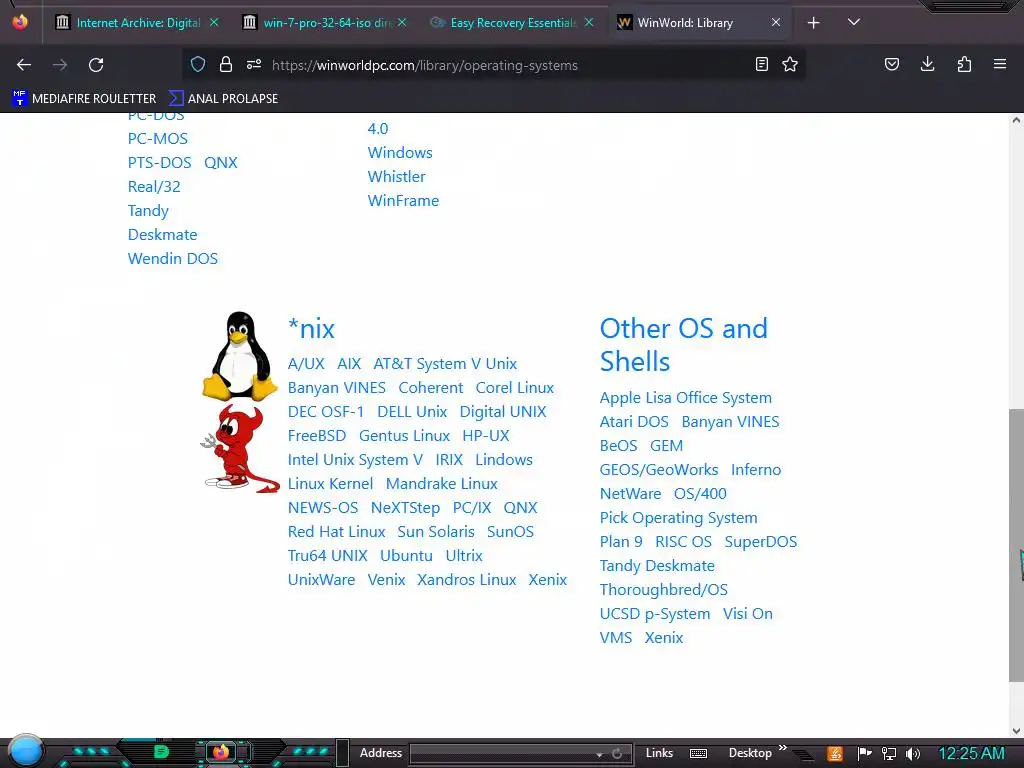Open Apple Lisa Office System link
Viewport: 1024px width, 768px height.
pos(686,398)
